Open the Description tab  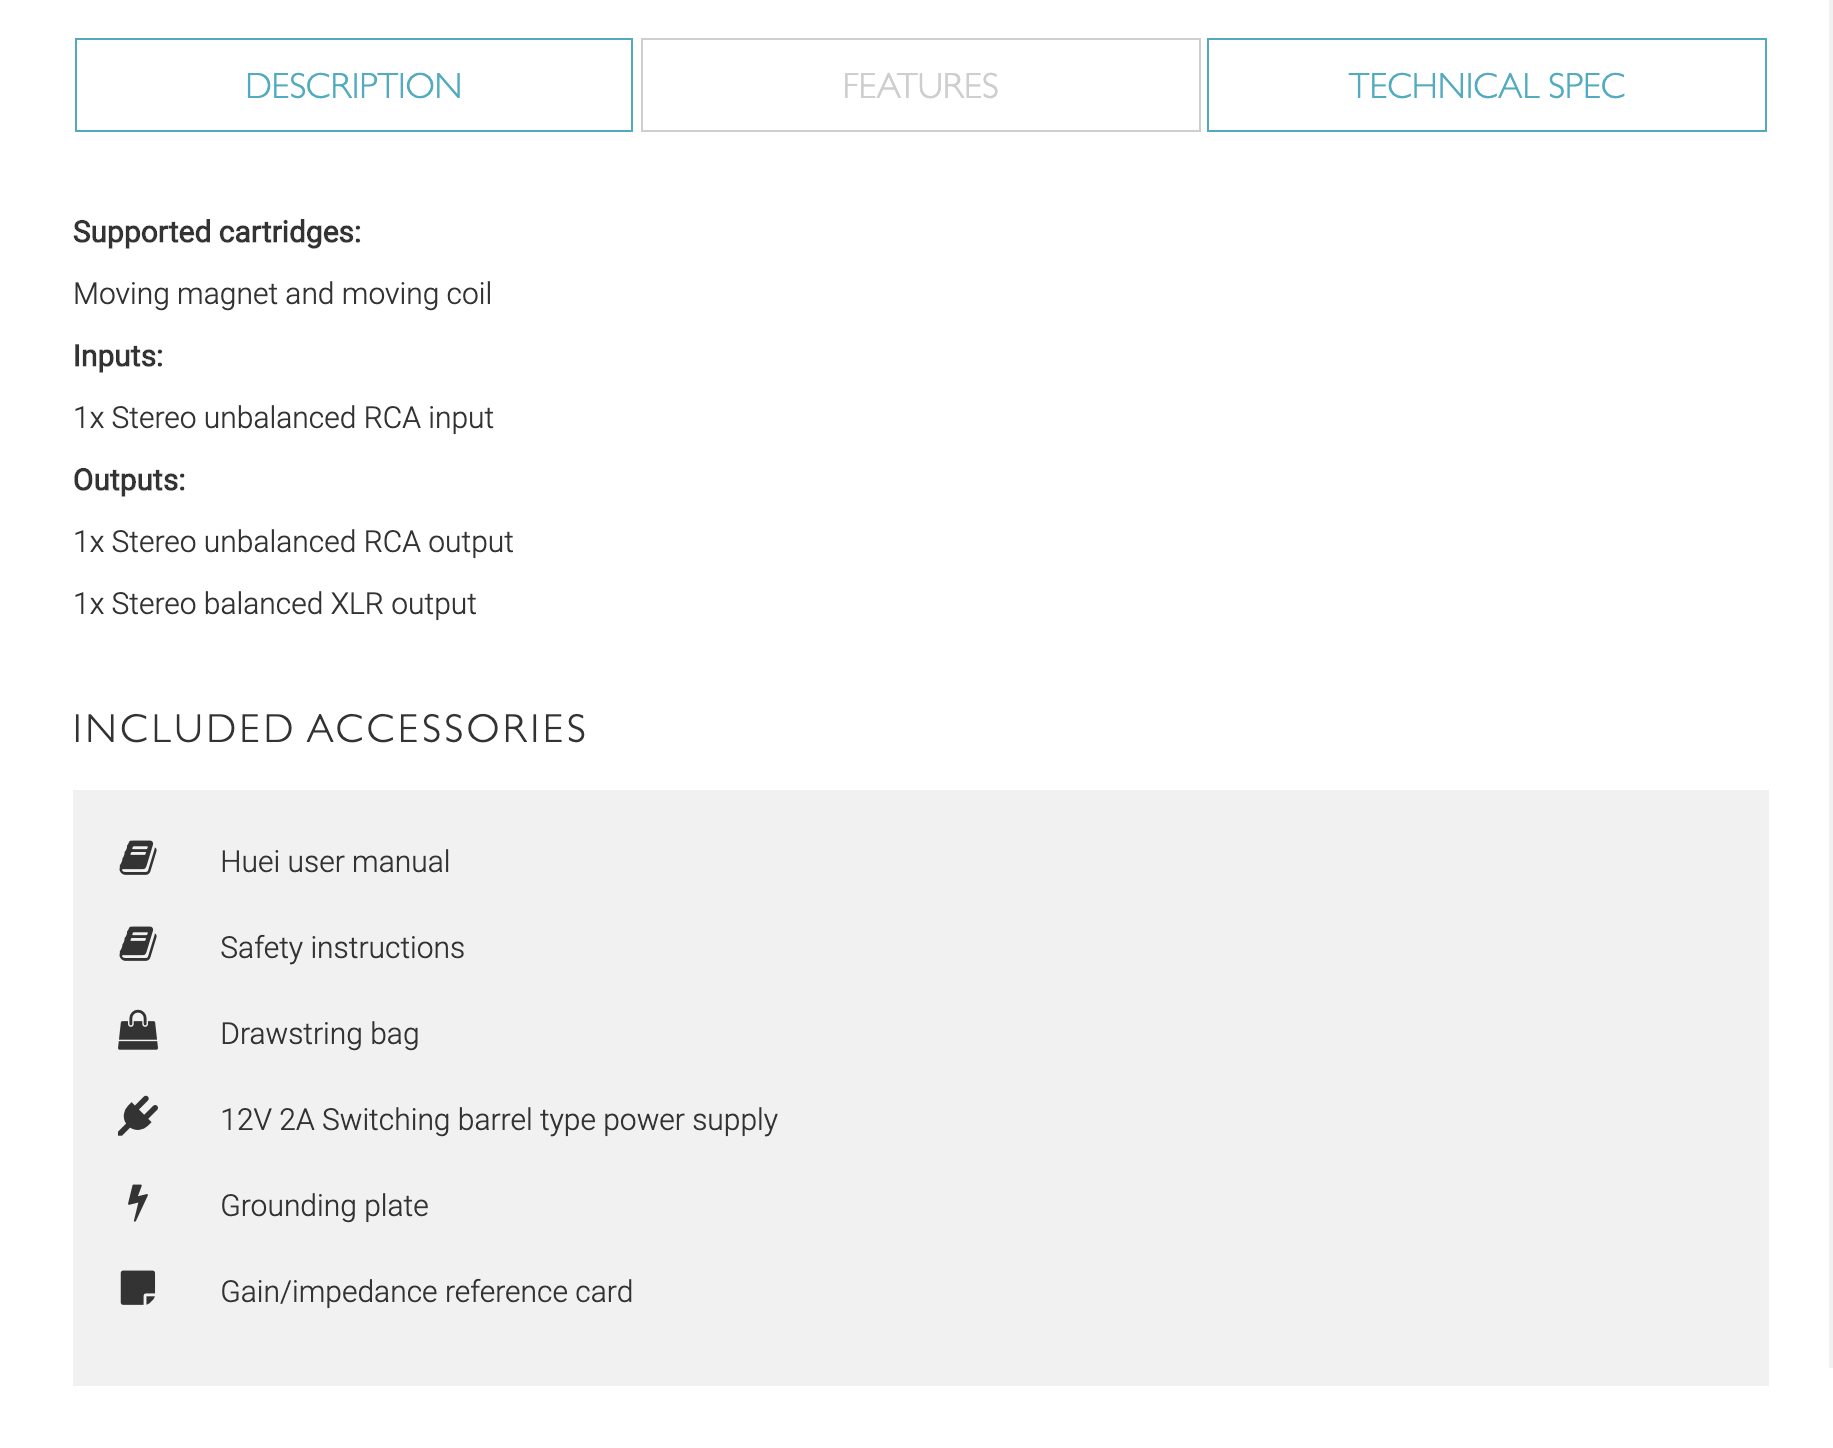354,86
